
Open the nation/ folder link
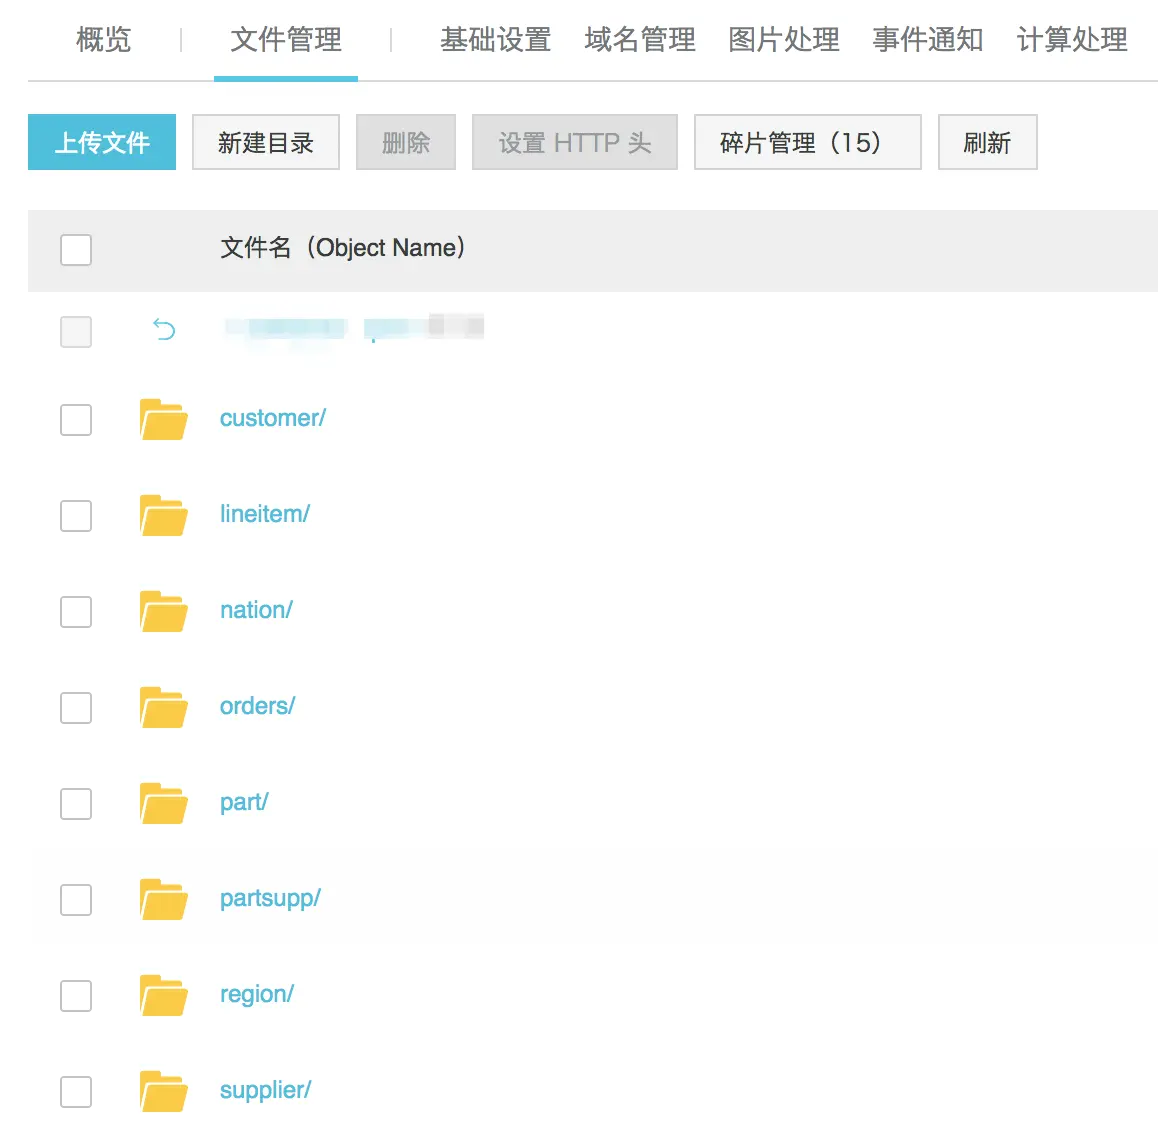[256, 610]
